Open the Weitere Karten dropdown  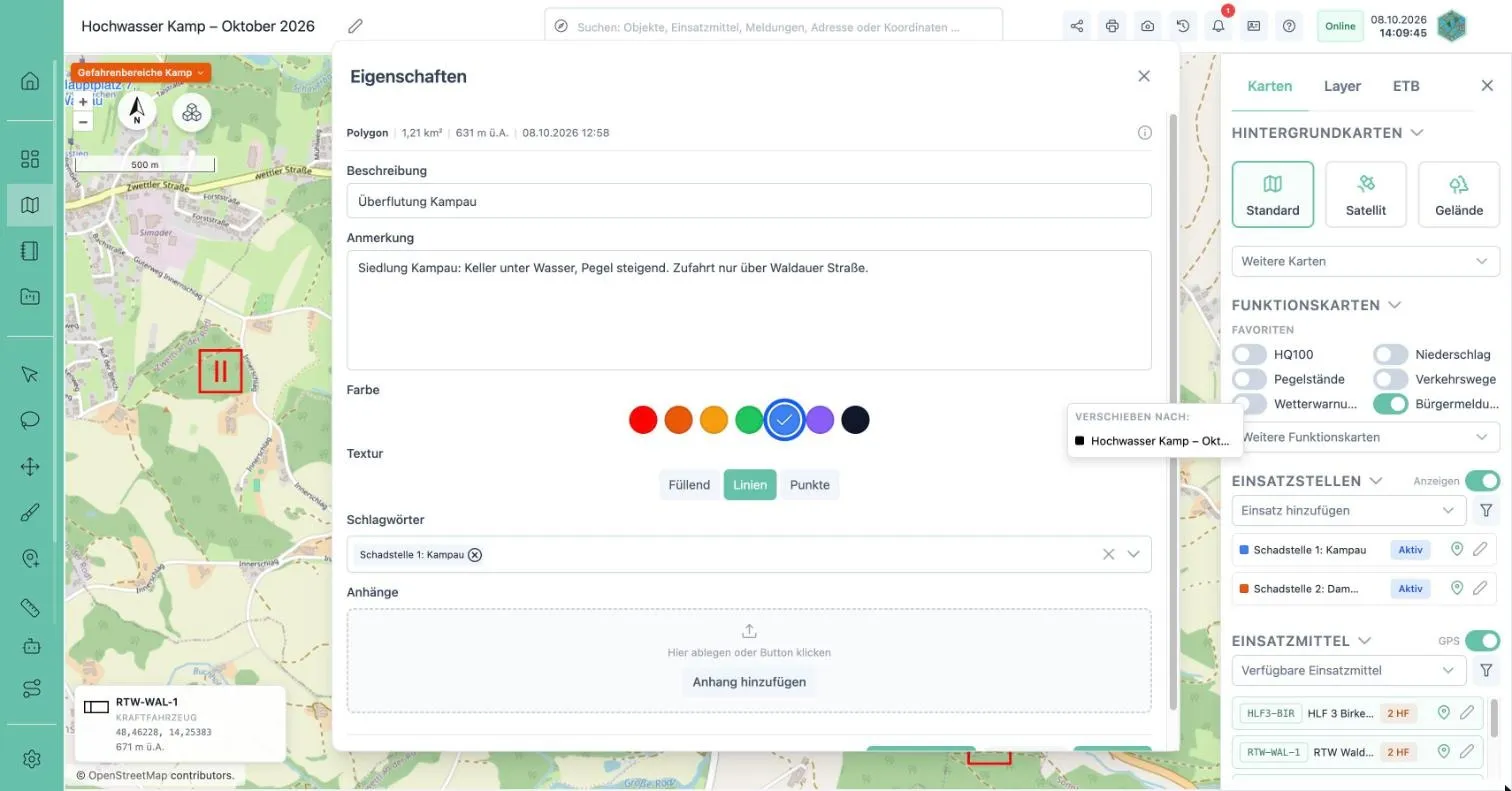pyautogui.click(x=1365, y=261)
